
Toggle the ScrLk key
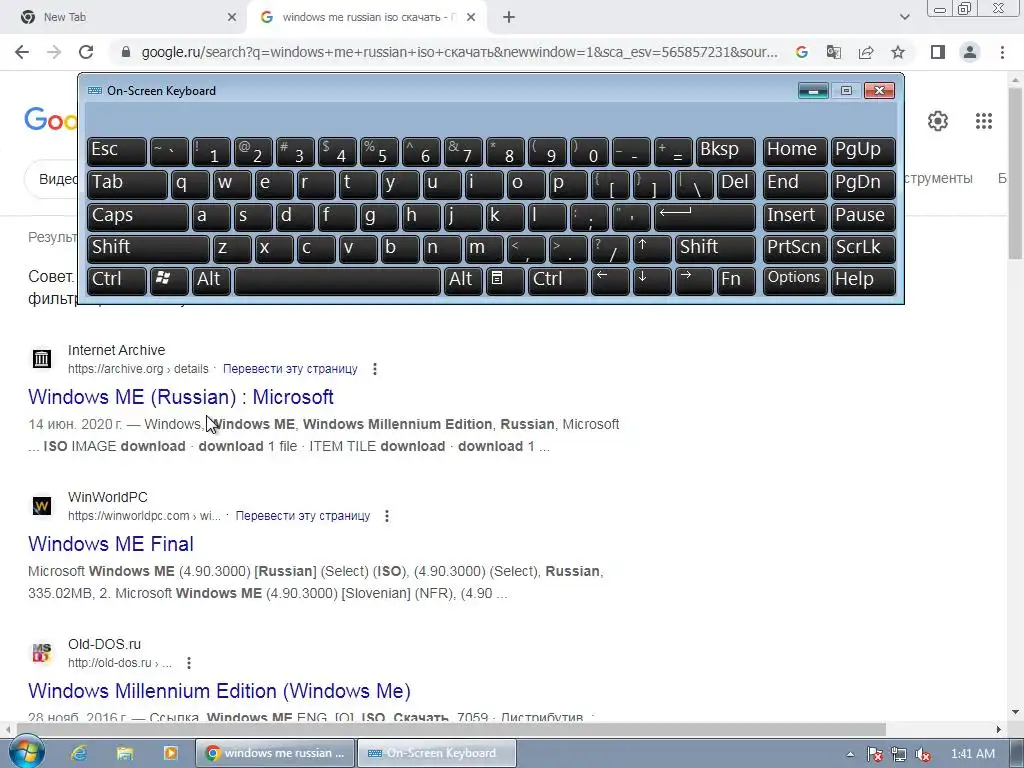pos(863,249)
